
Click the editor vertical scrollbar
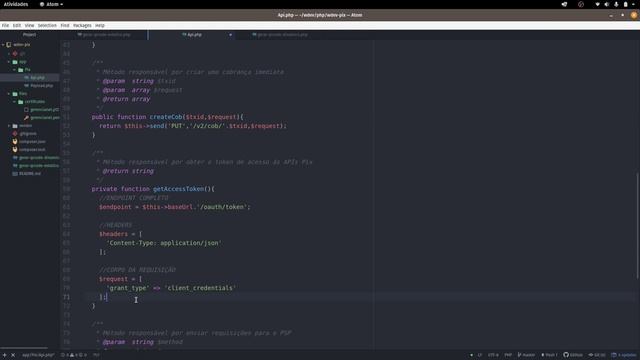(637, 226)
